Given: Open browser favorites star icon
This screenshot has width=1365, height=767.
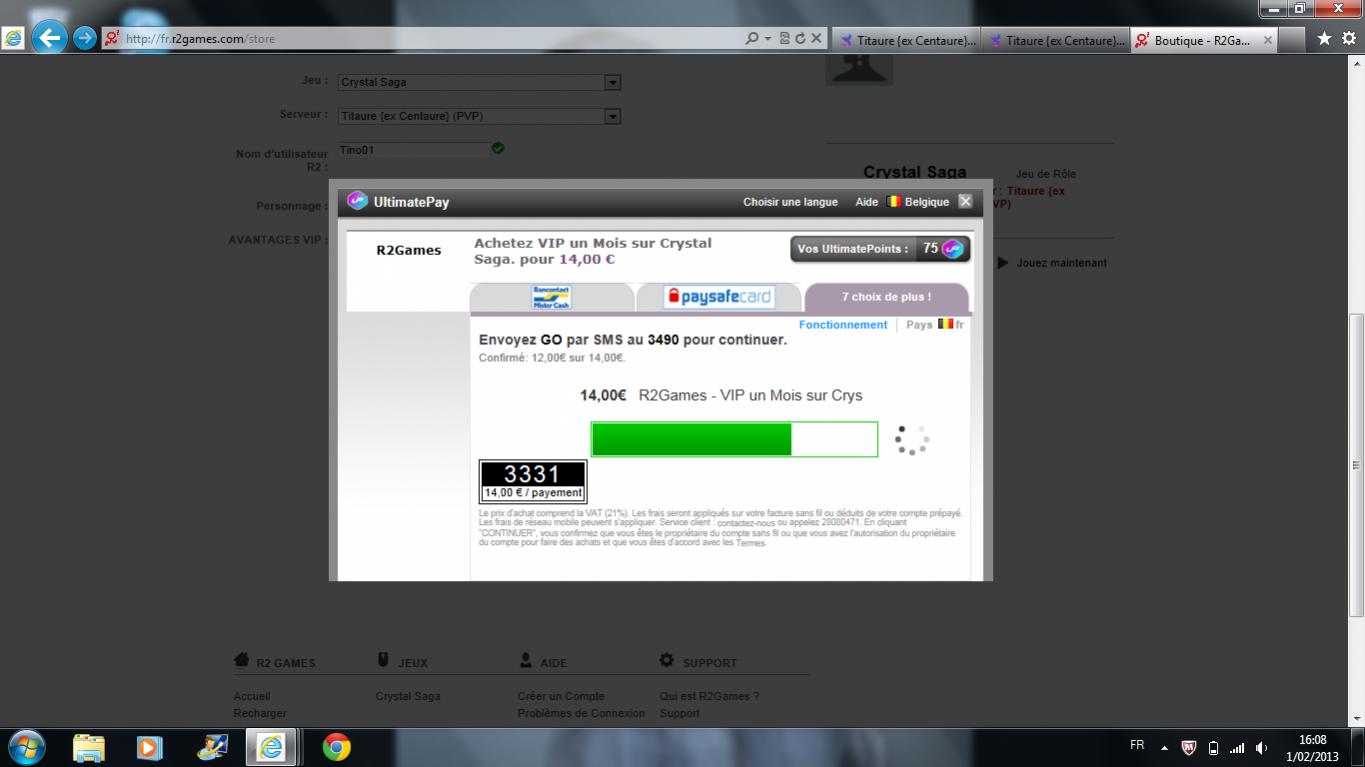Looking at the screenshot, I should pyautogui.click(x=1324, y=38).
